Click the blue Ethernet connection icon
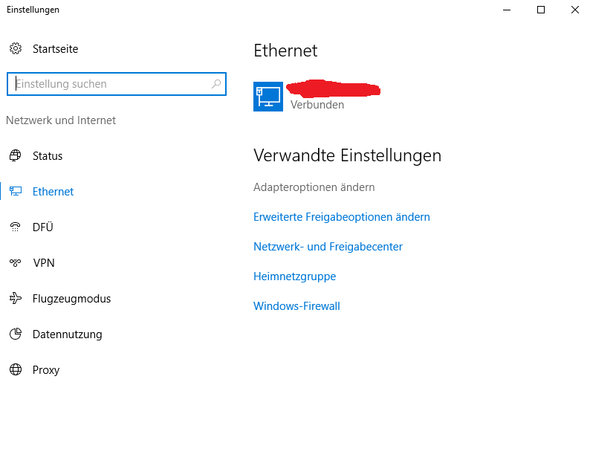This screenshot has height=466, width=590. pyautogui.click(x=268, y=97)
